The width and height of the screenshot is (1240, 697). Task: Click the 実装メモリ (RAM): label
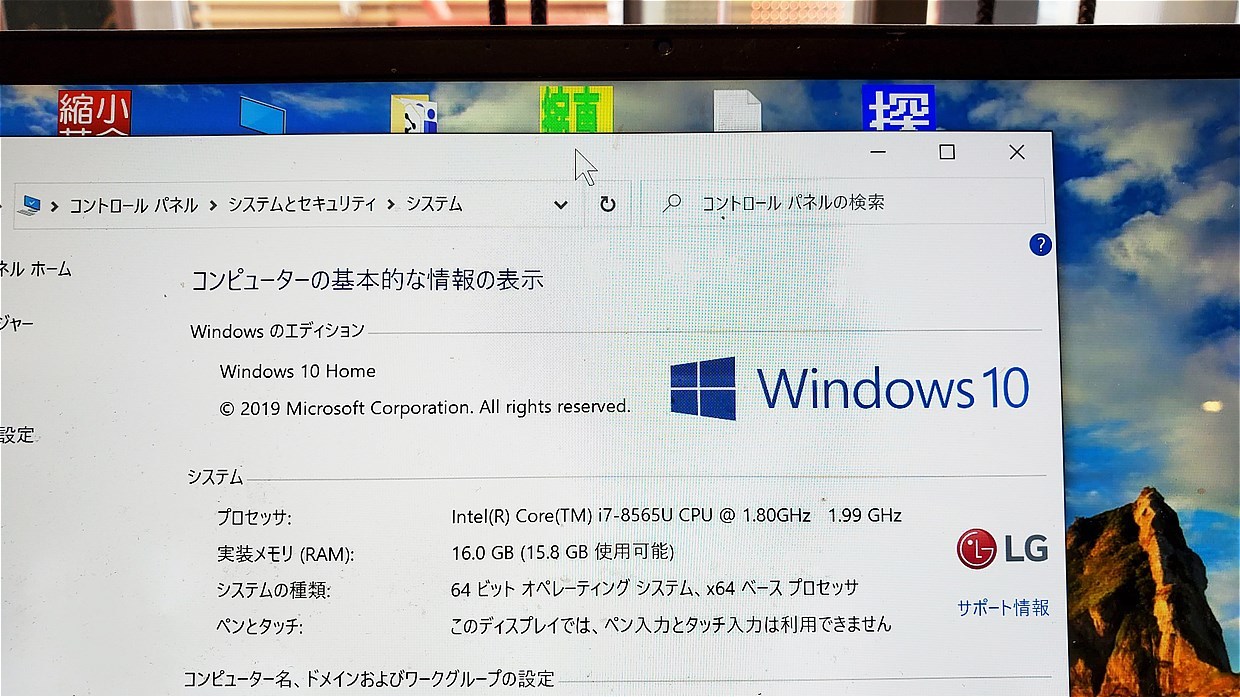tap(286, 554)
